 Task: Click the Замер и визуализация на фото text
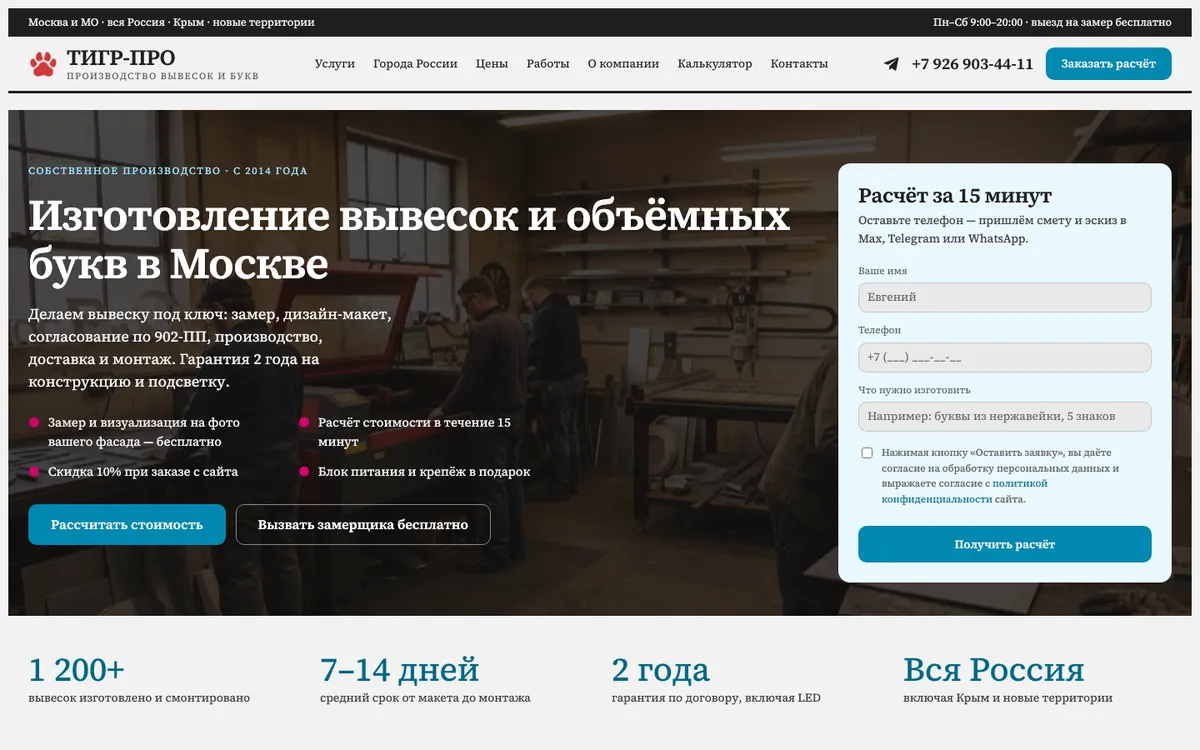coord(144,432)
